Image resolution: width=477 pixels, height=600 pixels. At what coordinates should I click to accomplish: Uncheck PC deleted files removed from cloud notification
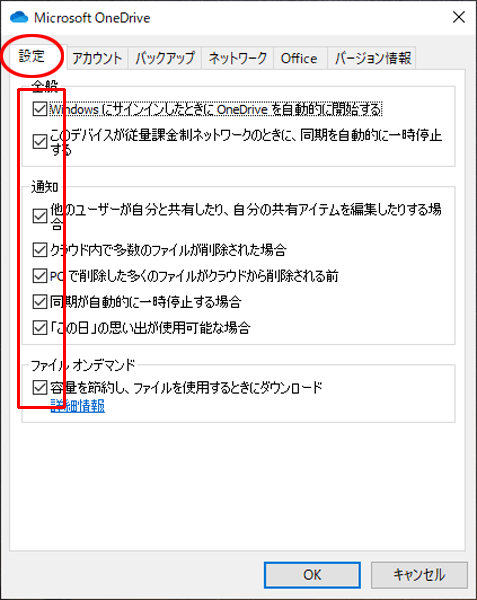[40, 276]
